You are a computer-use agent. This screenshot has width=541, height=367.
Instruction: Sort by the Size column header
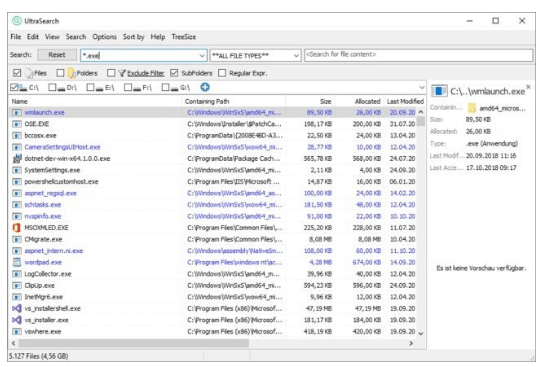tap(310, 101)
